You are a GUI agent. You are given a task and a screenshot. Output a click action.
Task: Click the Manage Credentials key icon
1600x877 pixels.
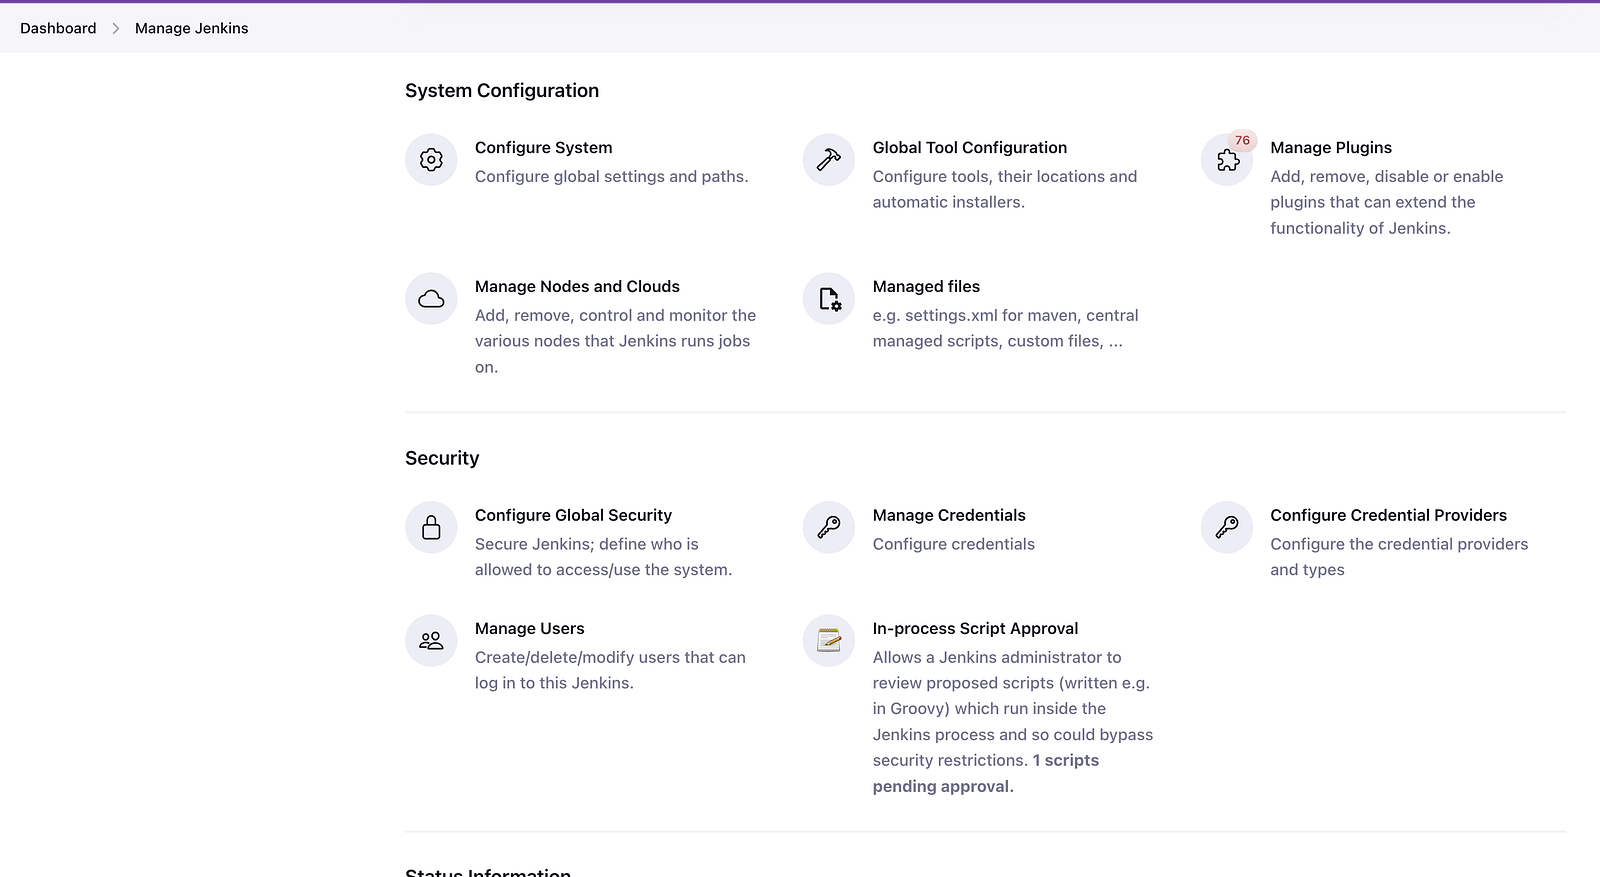tap(829, 527)
